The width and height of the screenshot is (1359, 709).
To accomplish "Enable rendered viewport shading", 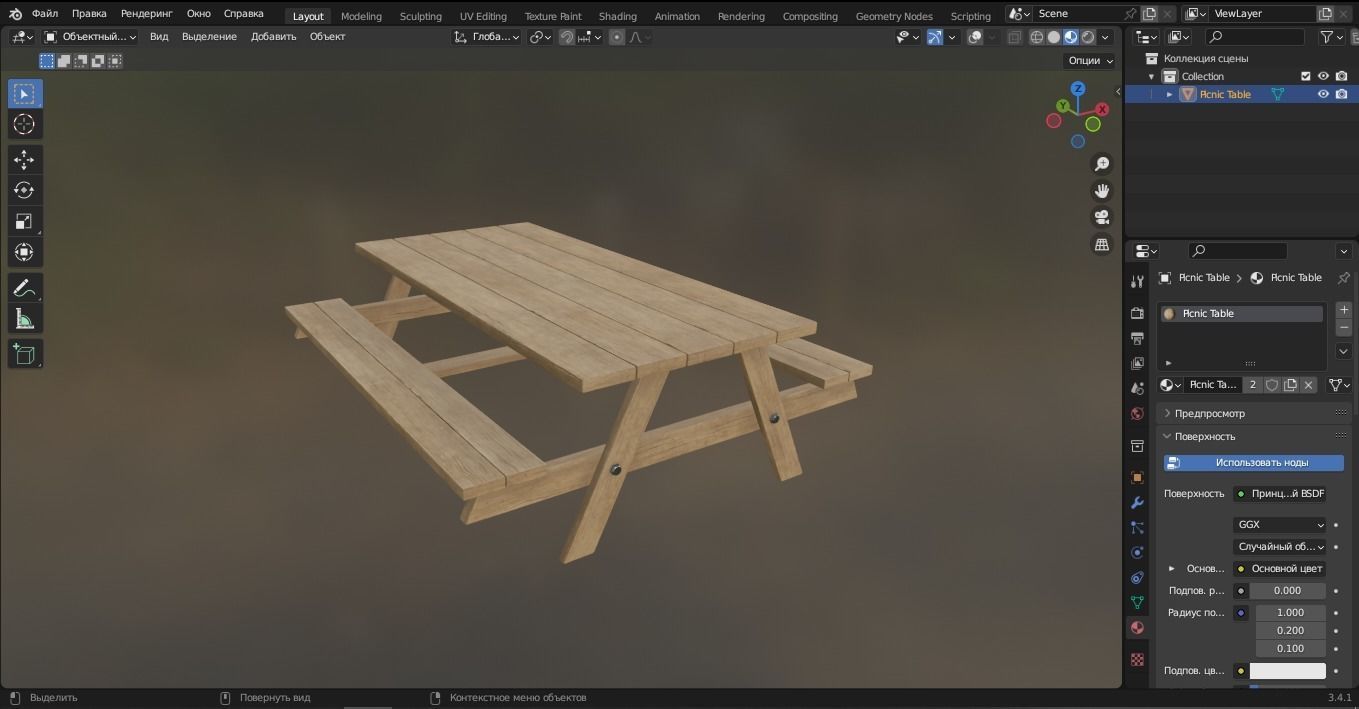I will (1088, 37).
